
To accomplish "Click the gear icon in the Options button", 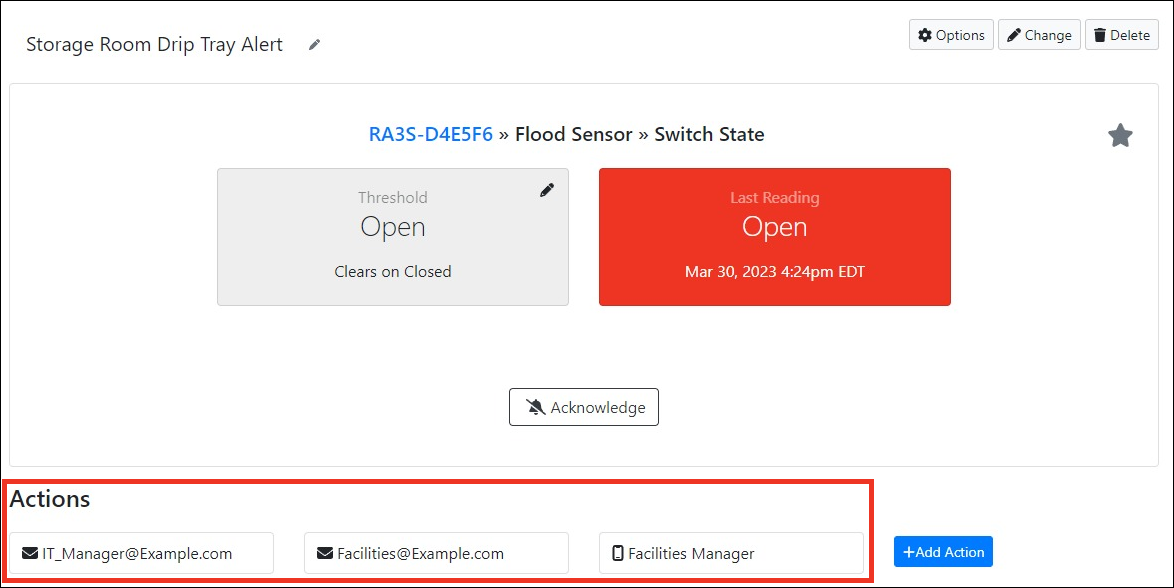I will [925, 35].
